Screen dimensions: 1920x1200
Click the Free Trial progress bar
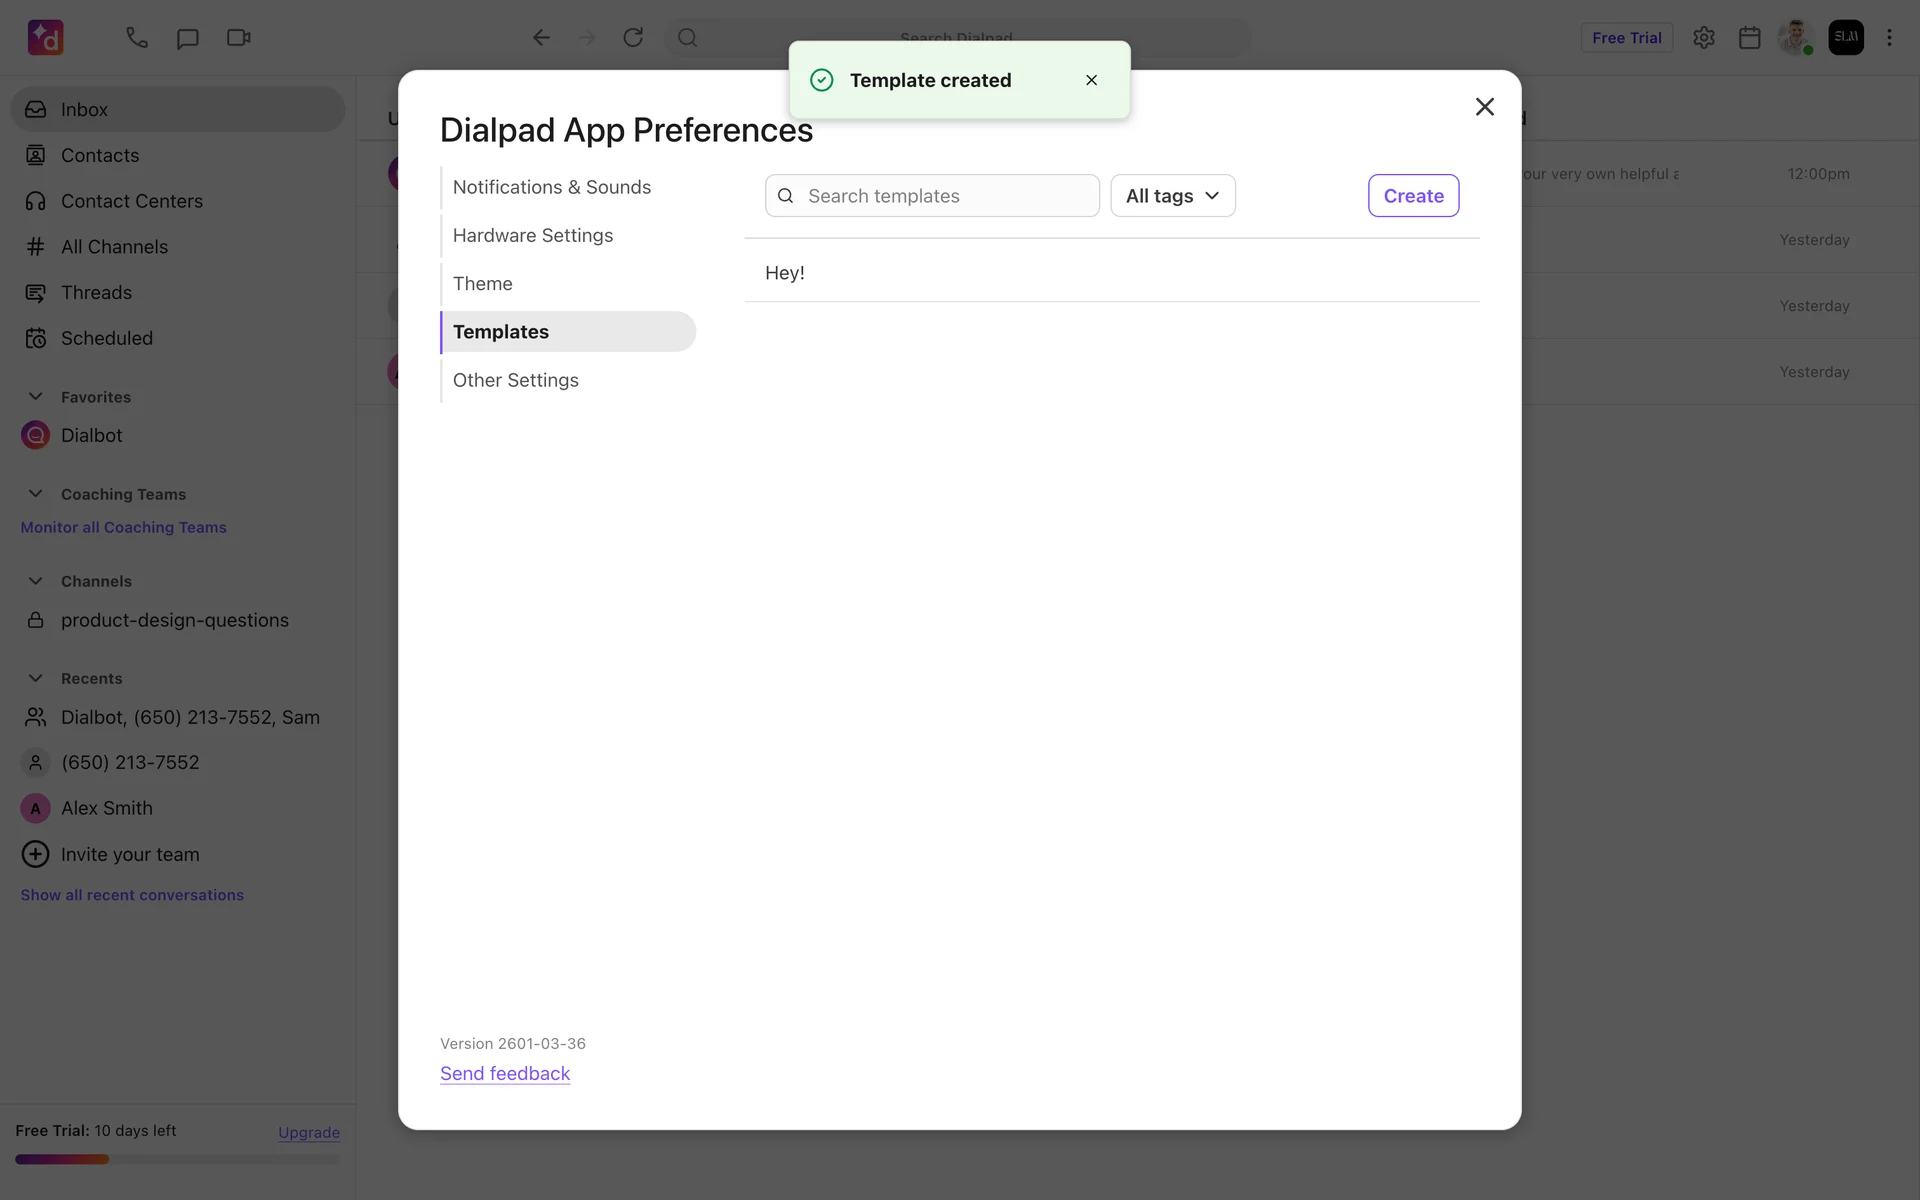pos(177,1159)
